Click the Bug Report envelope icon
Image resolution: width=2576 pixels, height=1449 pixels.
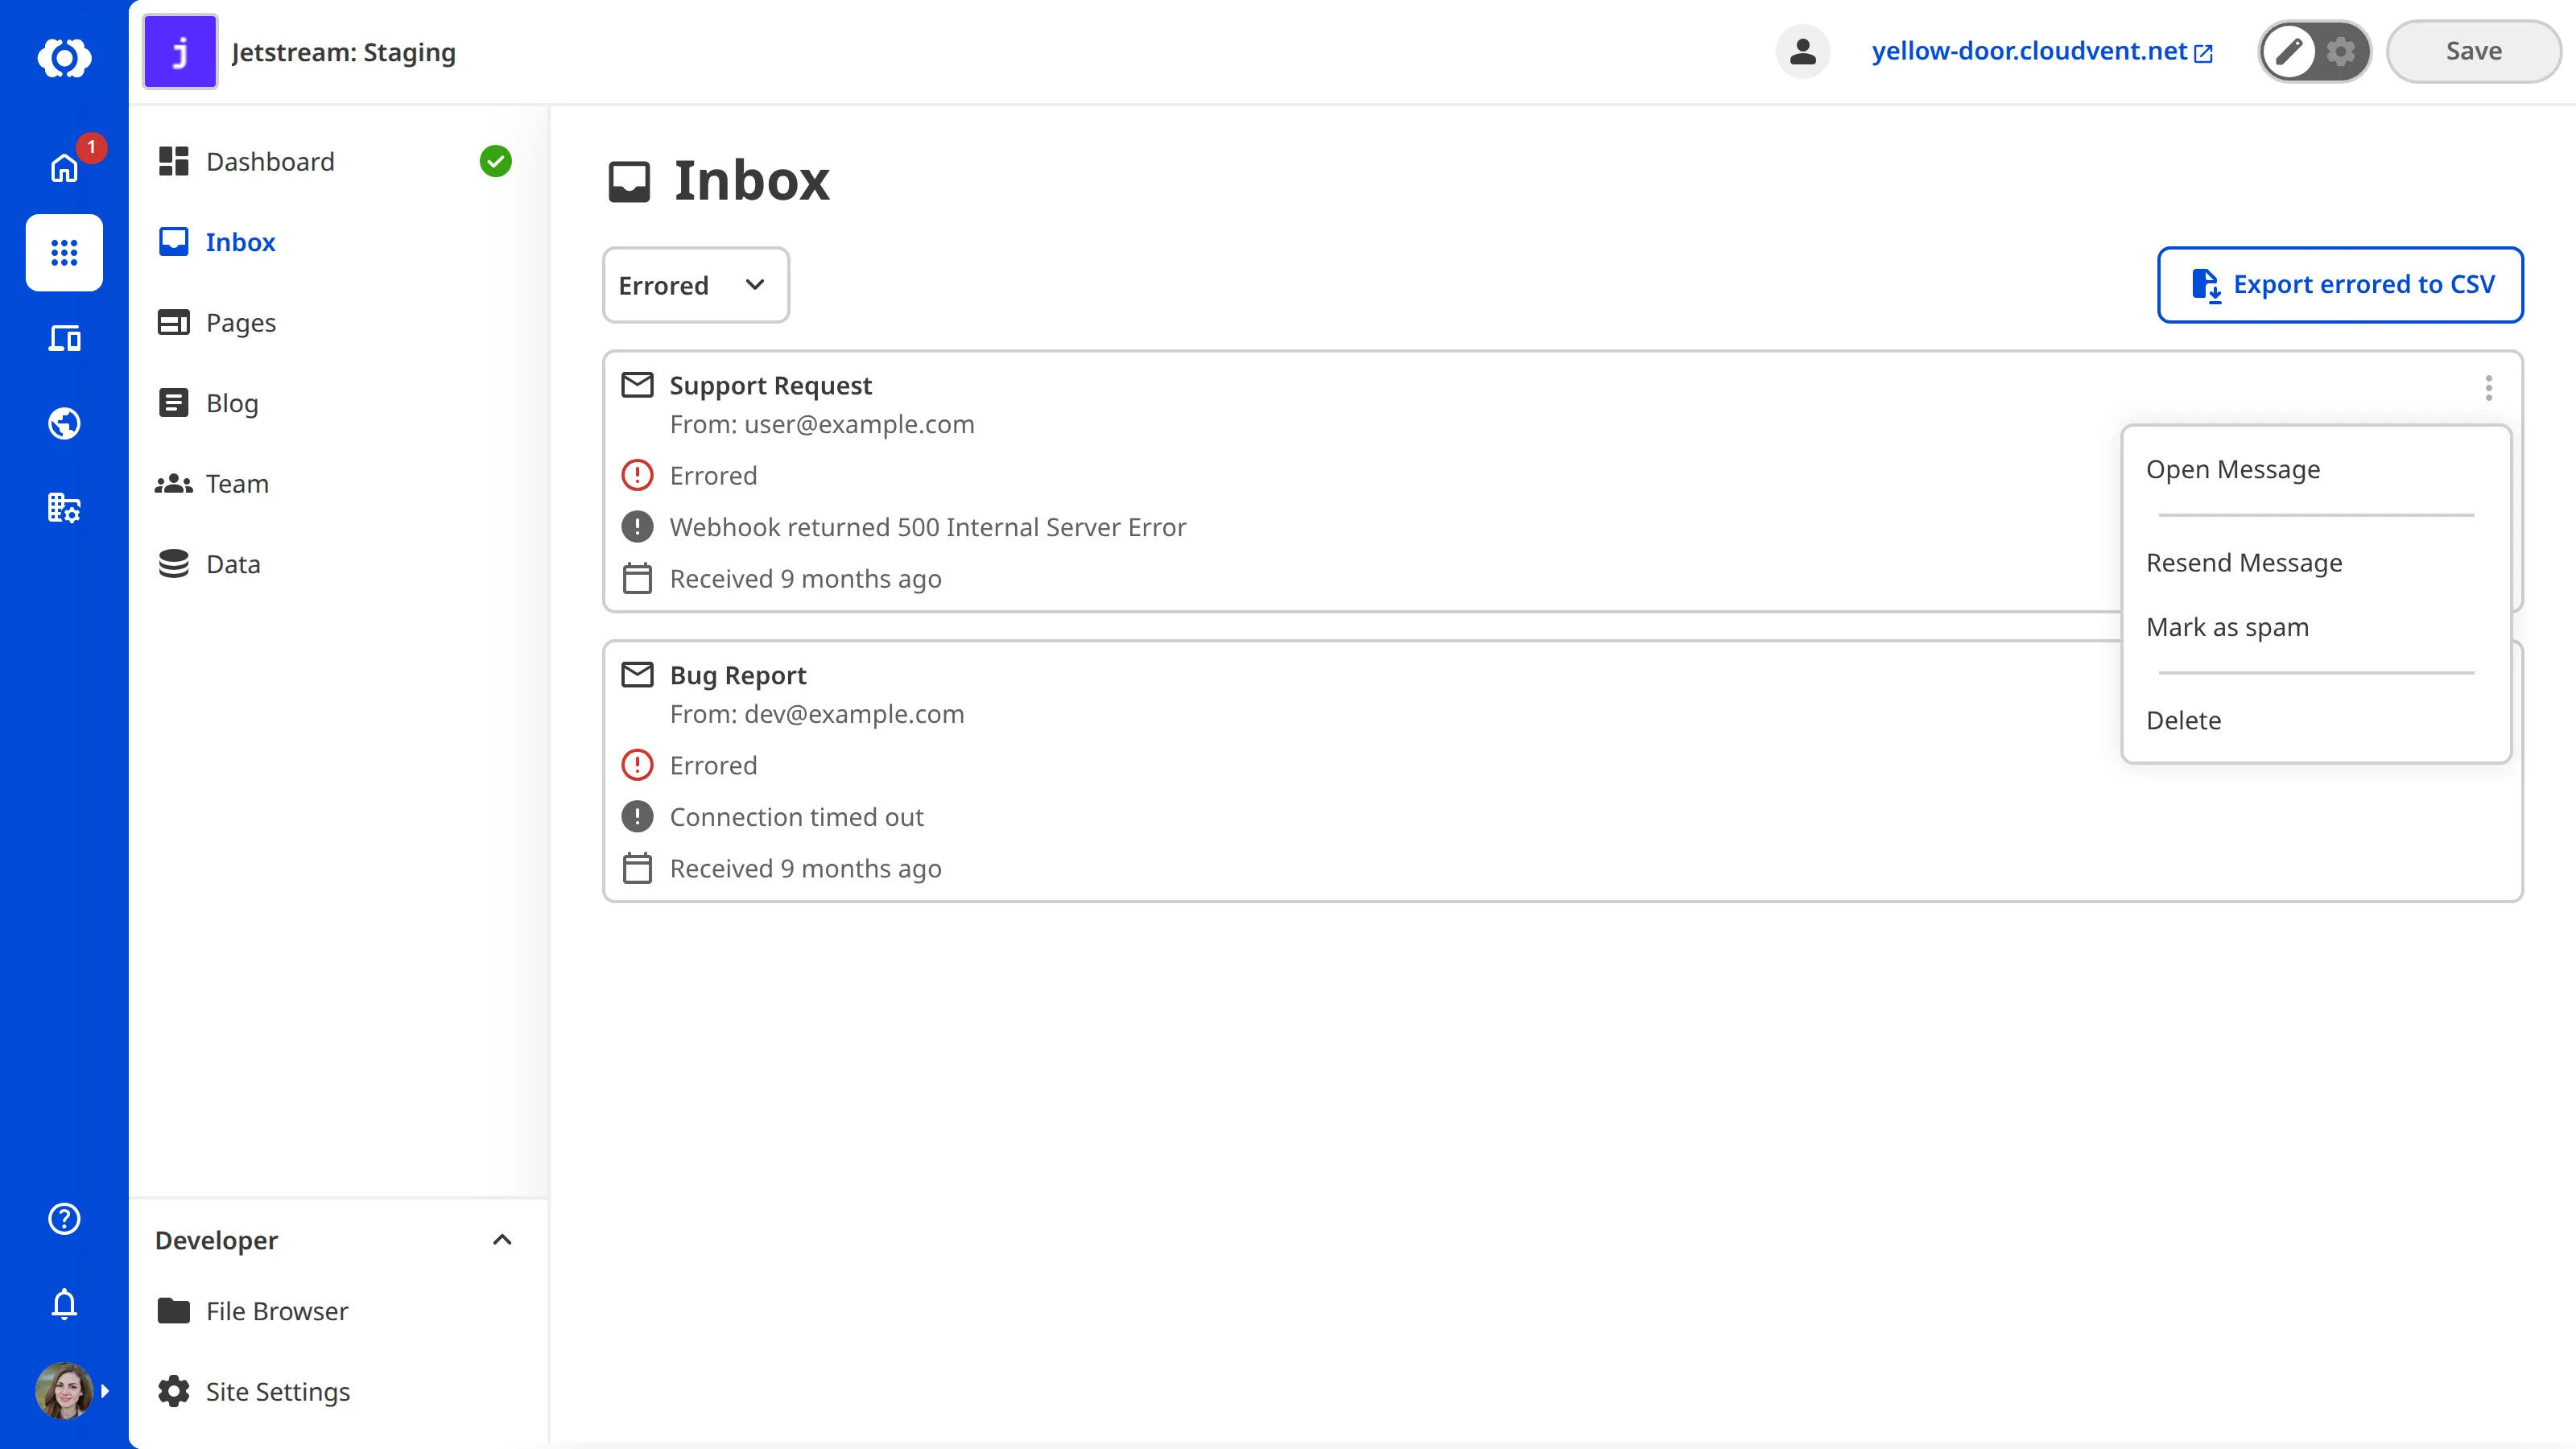click(x=637, y=674)
